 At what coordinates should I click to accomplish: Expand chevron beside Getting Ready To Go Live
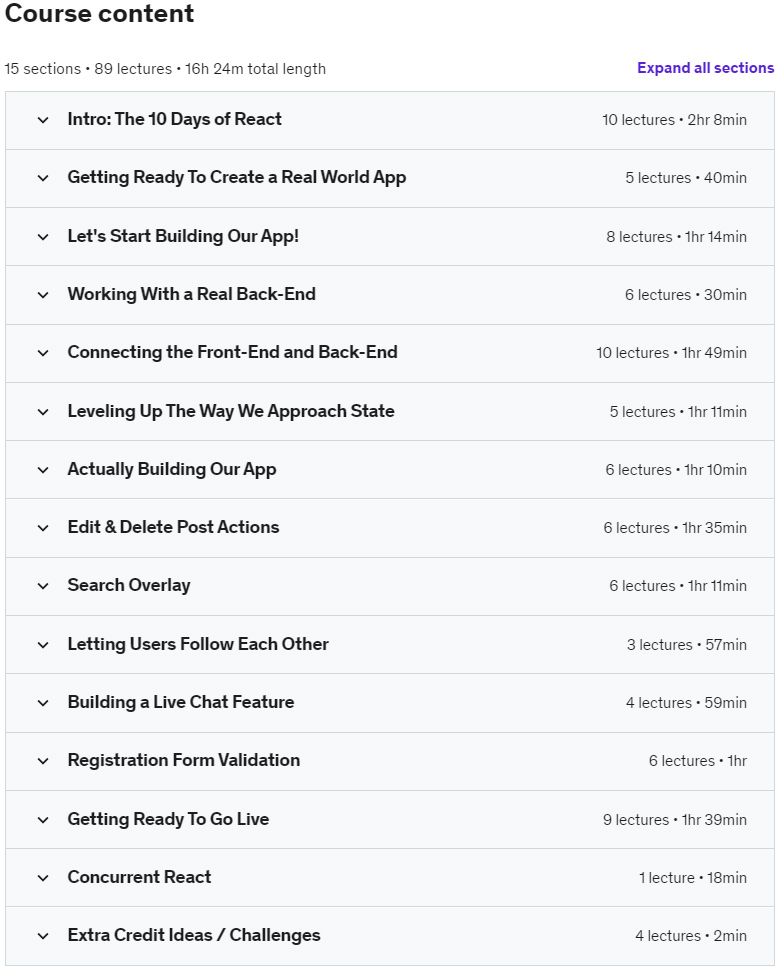[43, 820]
